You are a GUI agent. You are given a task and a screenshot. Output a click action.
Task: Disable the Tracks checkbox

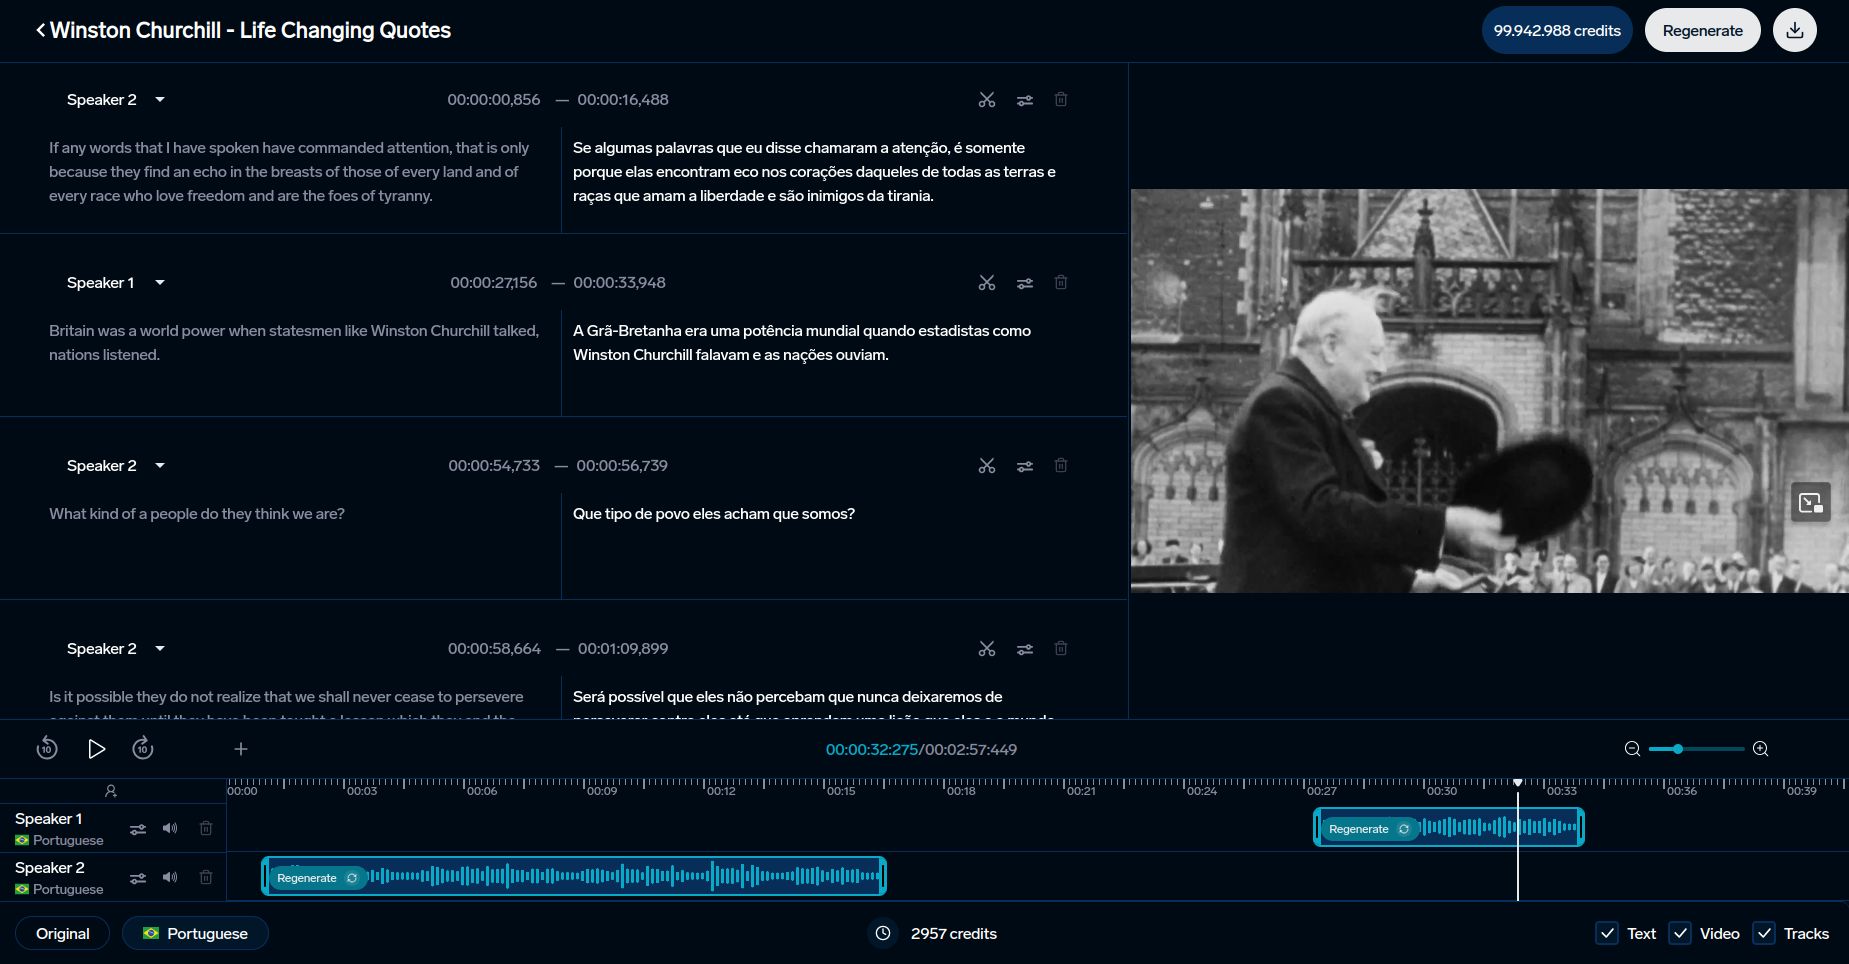pos(1764,933)
